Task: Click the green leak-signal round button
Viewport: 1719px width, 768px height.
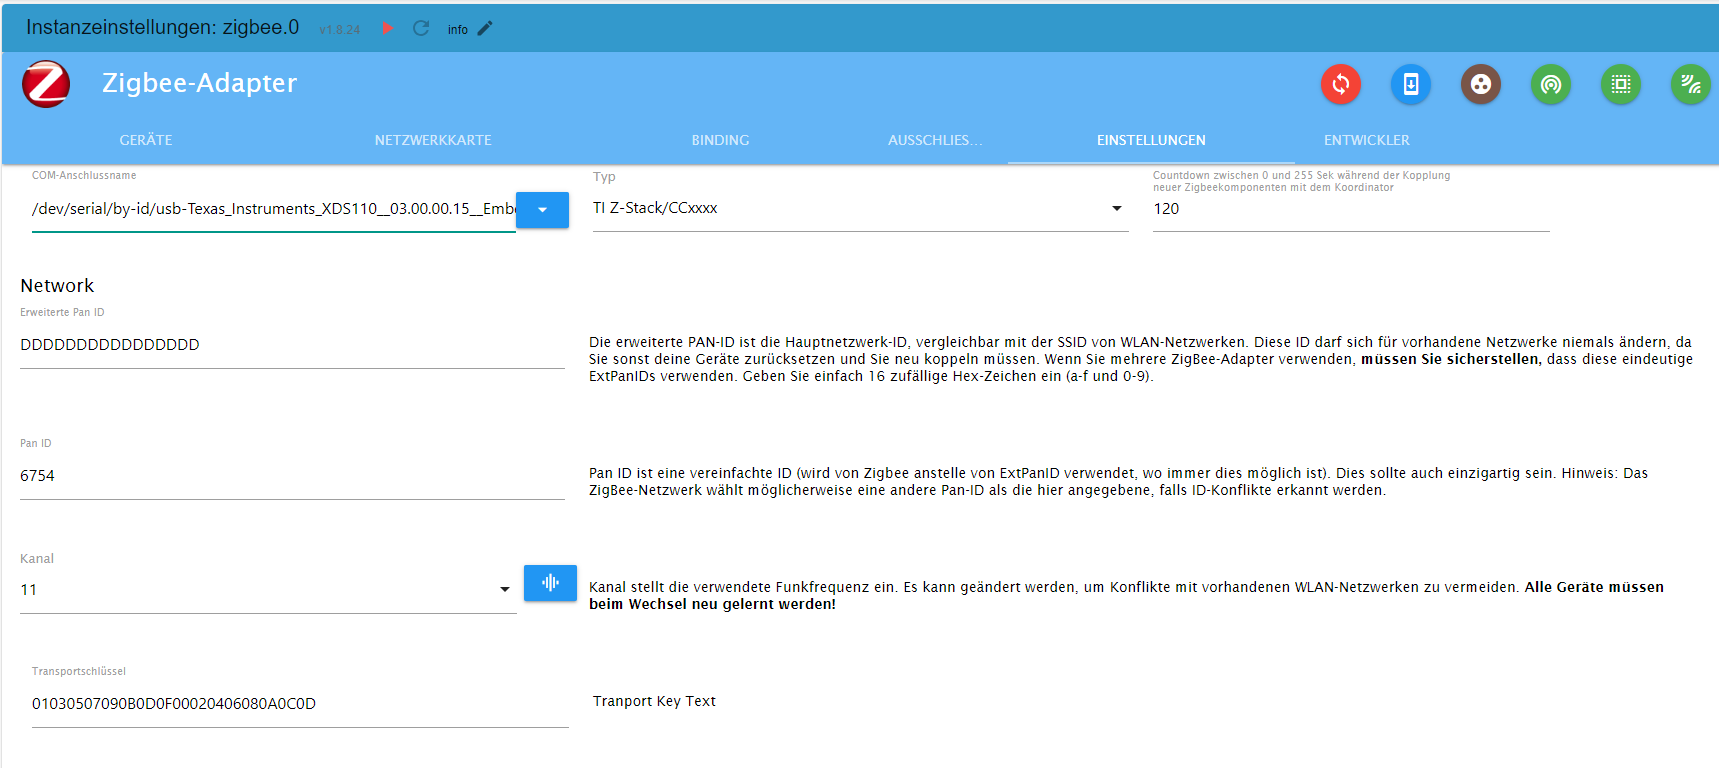Action: (x=1691, y=84)
